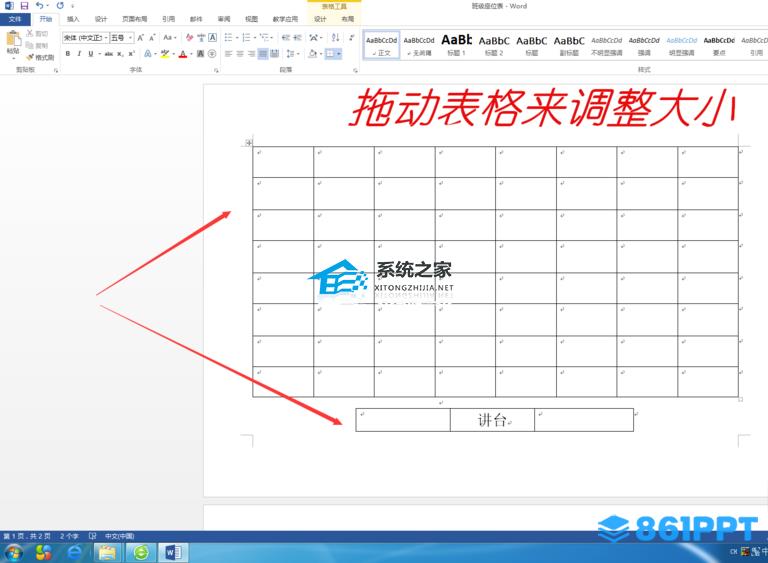
Task: Open the Borders dropdown arrow
Action: [x=339, y=54]
